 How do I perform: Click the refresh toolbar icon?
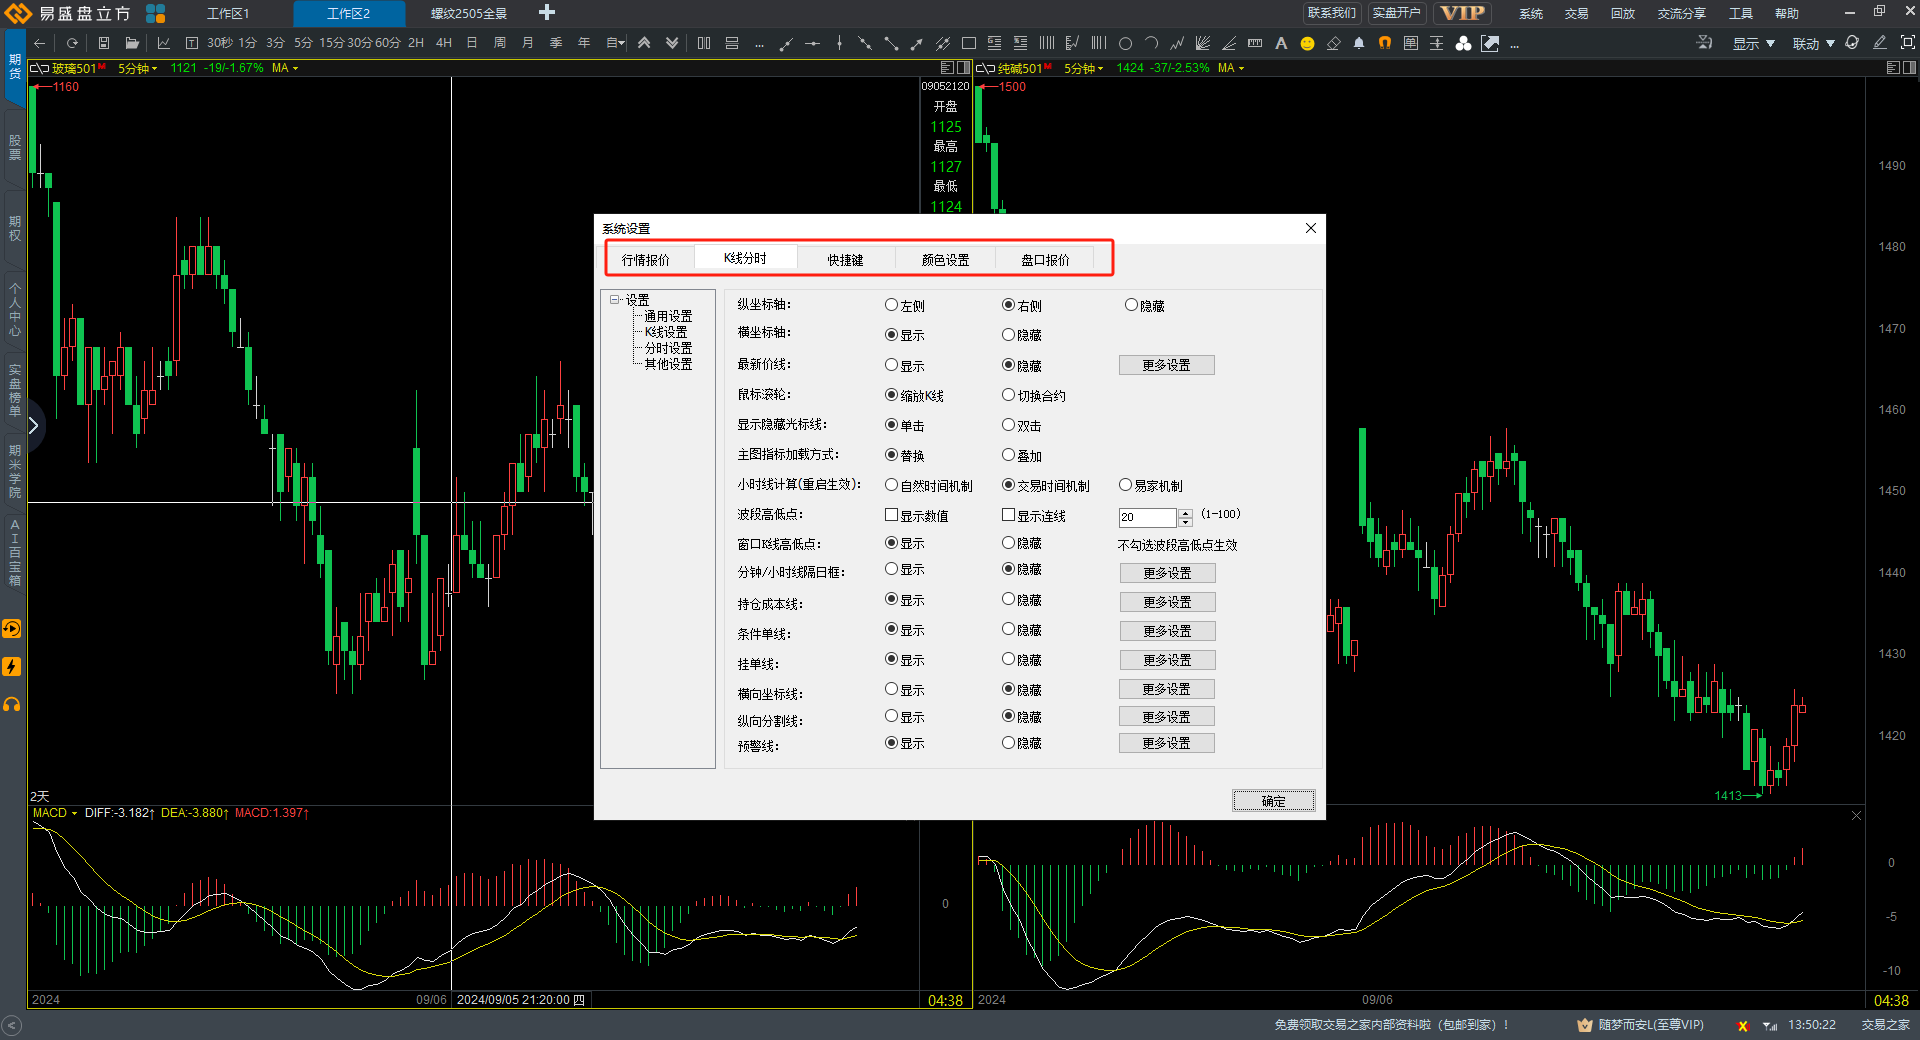click(72, 43)
